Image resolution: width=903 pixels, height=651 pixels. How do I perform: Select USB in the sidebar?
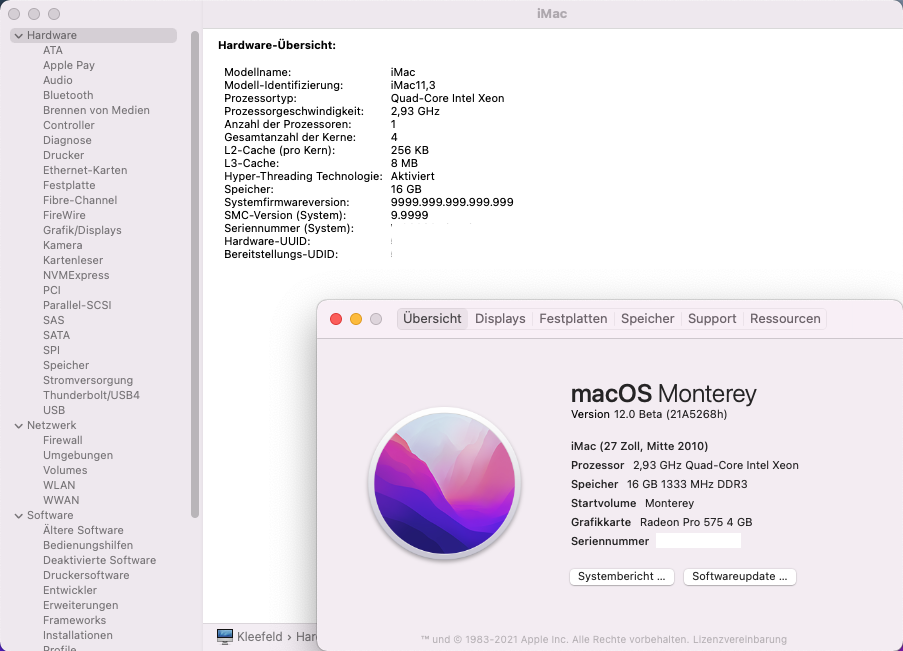click(54, 410)
